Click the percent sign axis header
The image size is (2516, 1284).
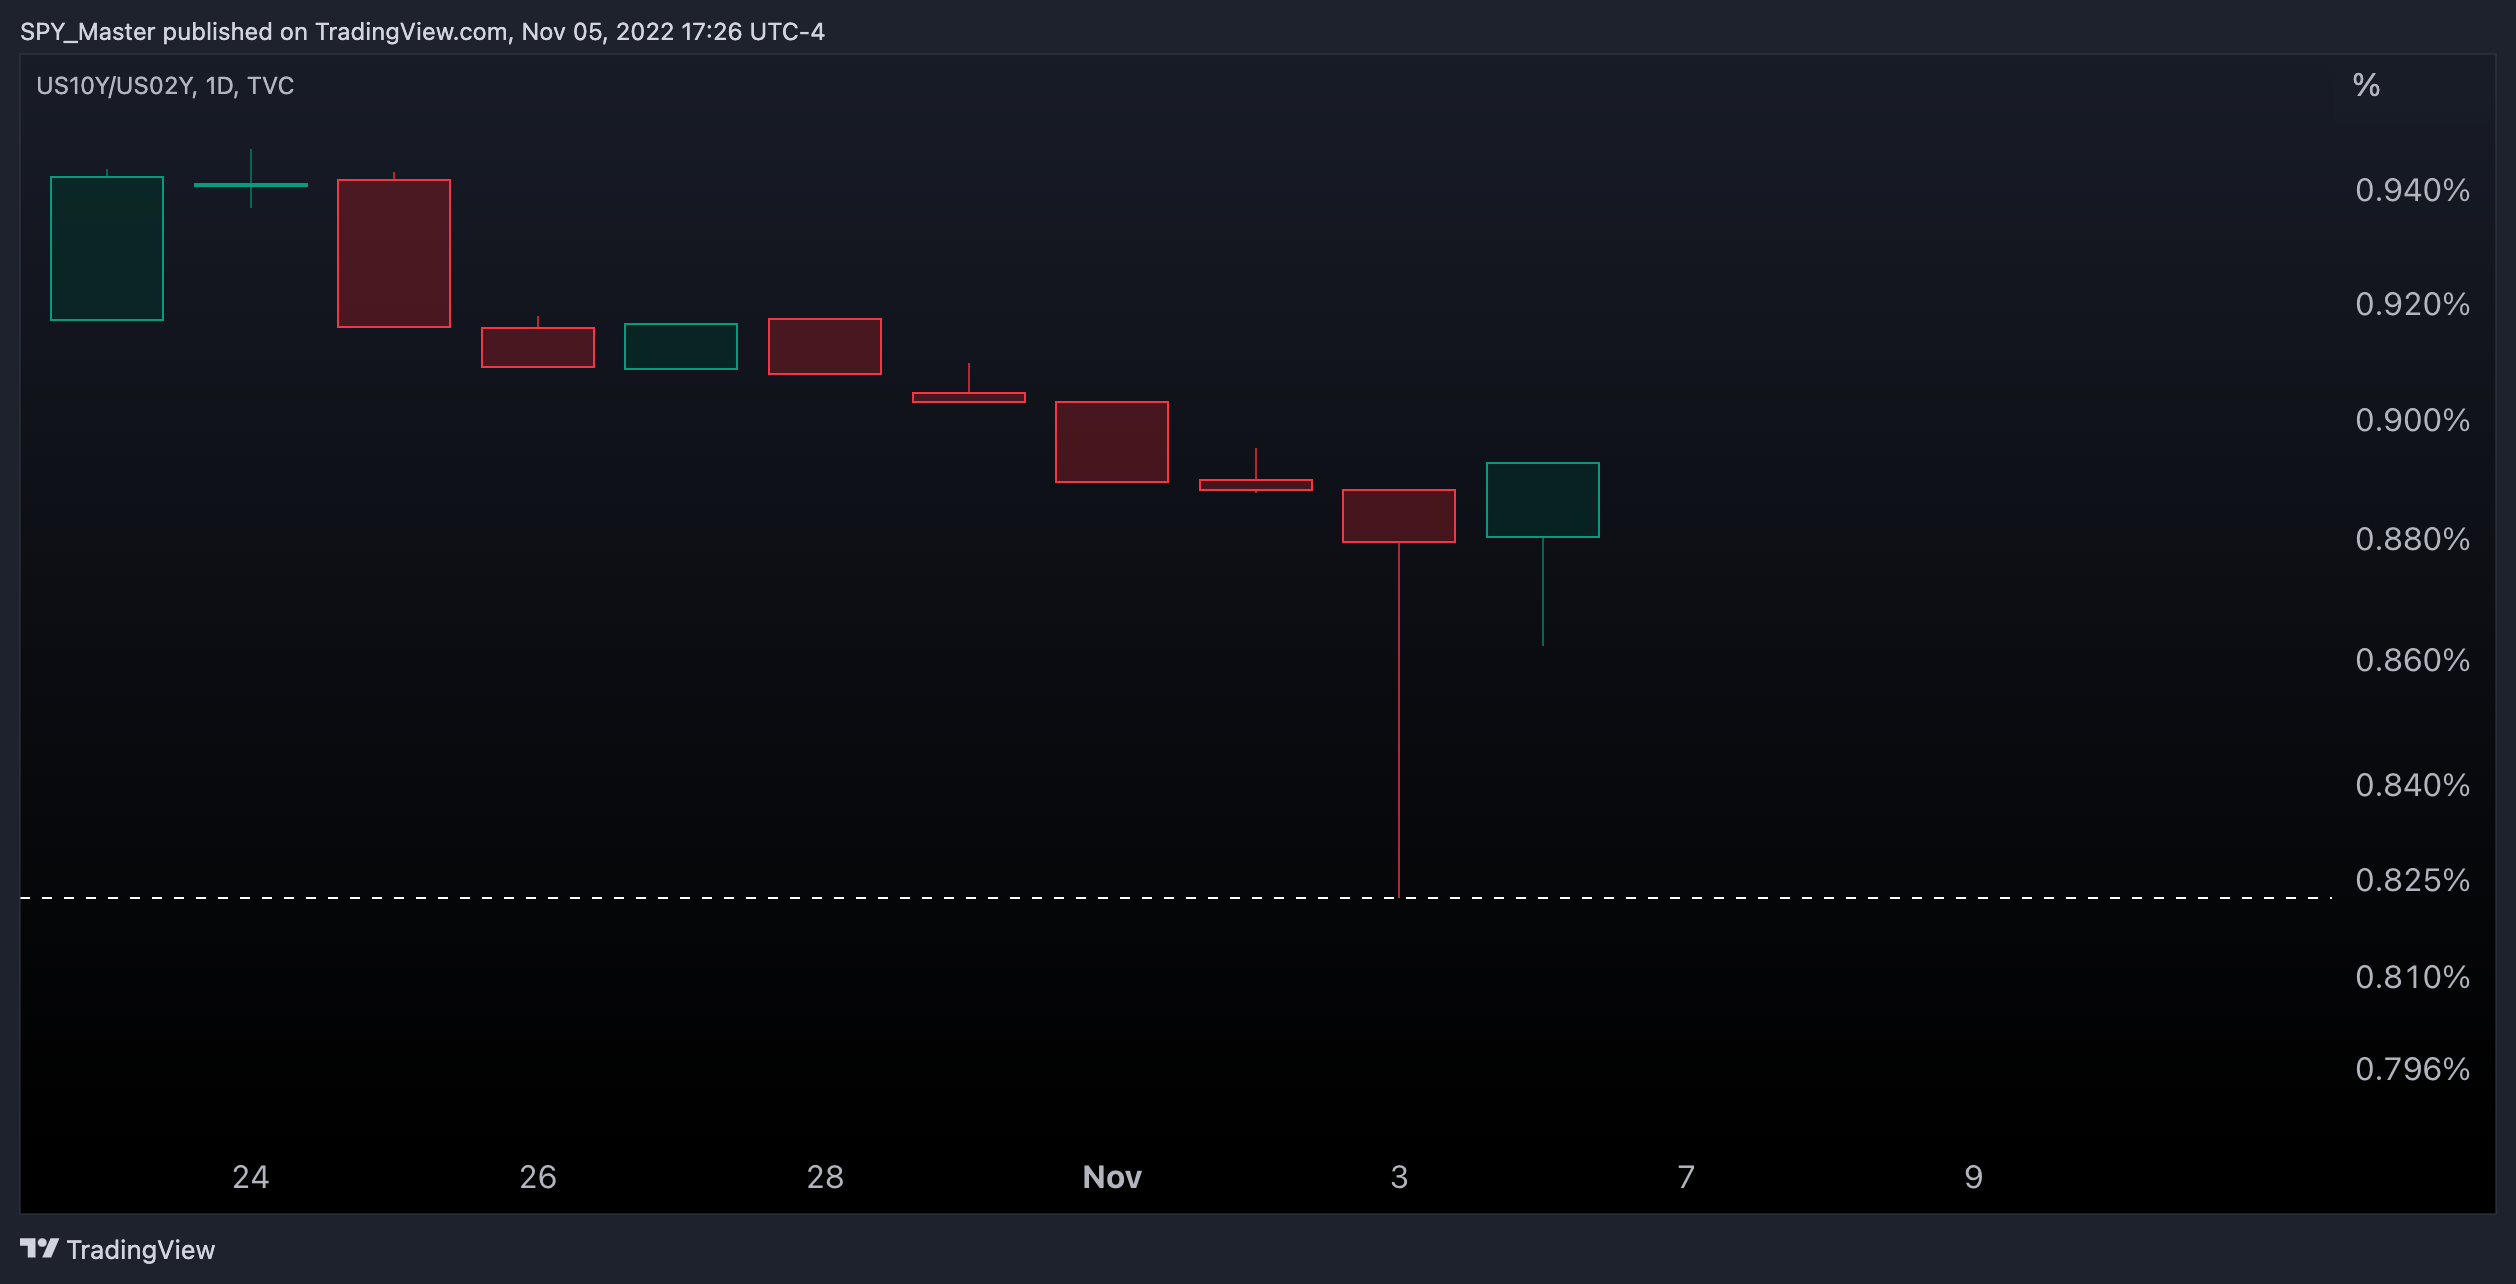tap(2366, 85)
